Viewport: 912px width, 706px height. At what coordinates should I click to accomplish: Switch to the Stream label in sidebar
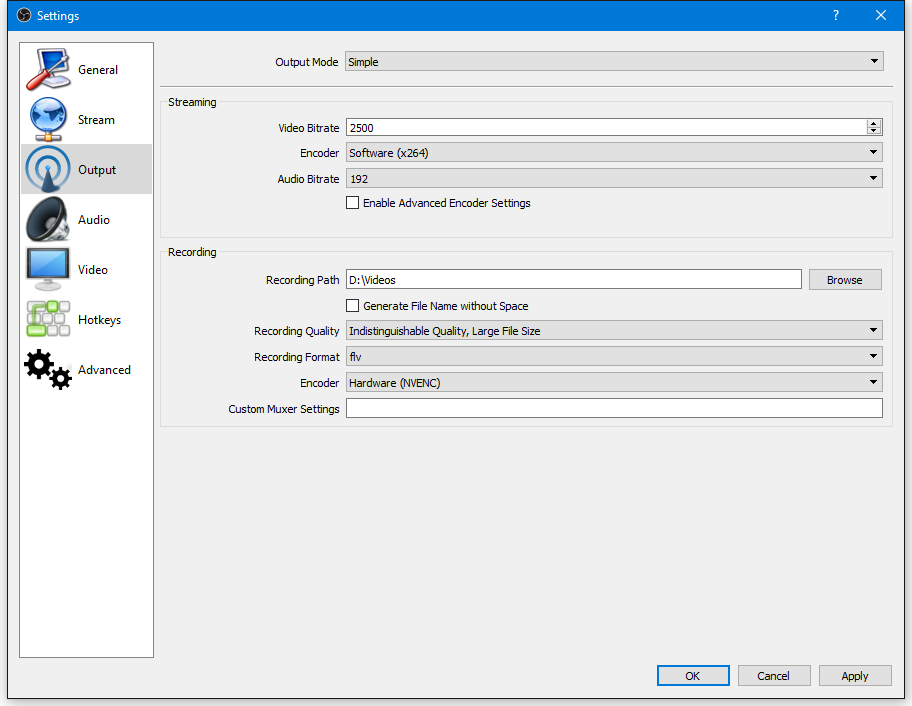(96, 120)
